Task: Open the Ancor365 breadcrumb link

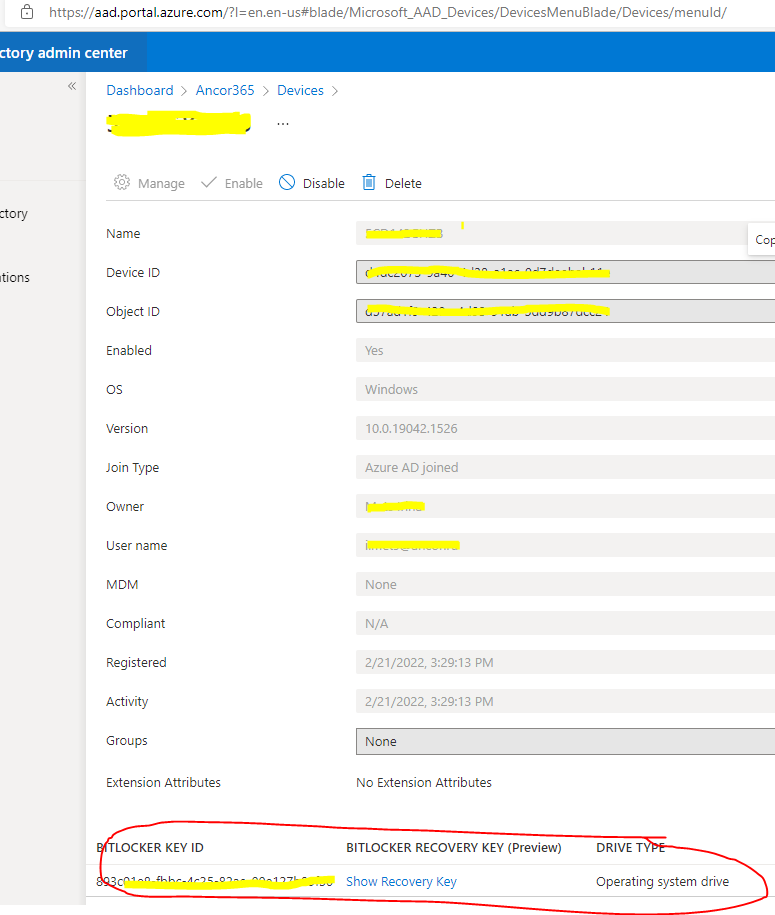Action: 225,90
